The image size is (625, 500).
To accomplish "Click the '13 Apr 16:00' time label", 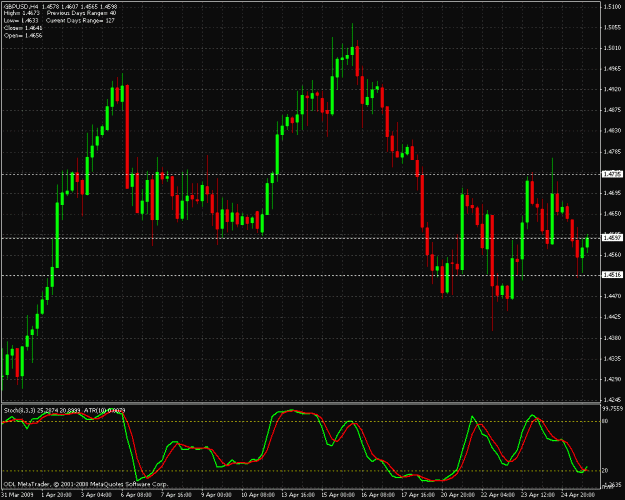I will pyautogui.click(x=298, y=495).
